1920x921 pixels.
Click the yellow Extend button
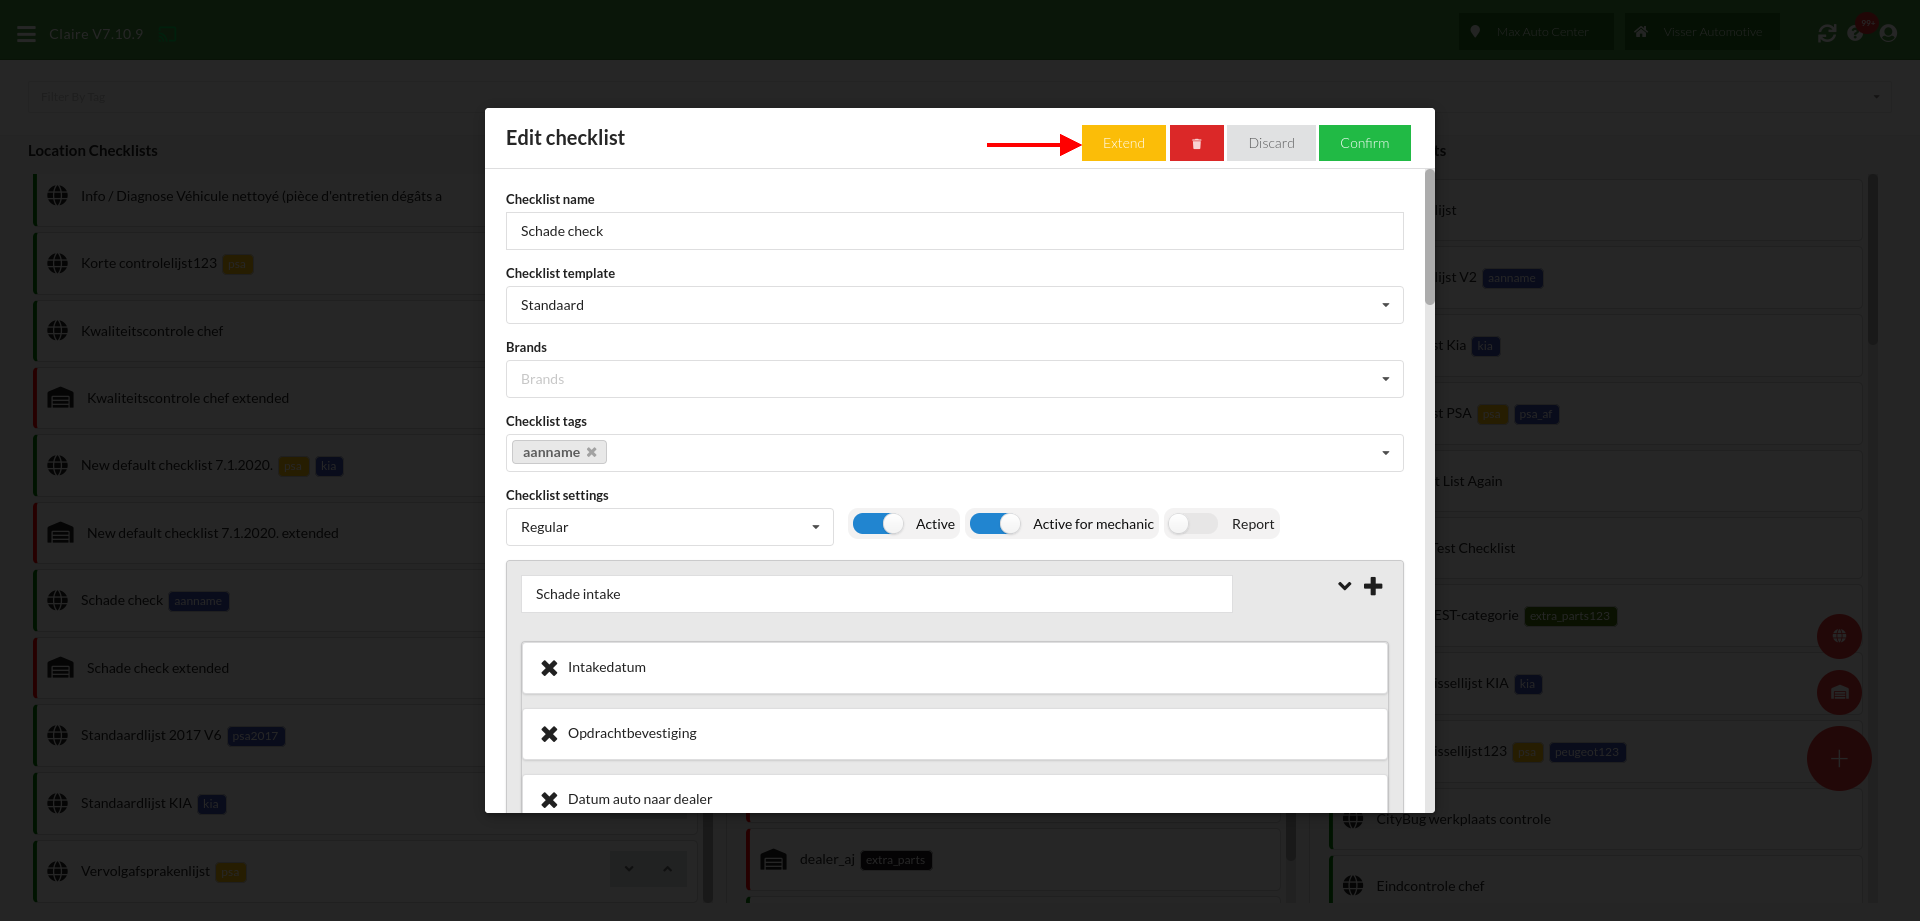click(1123, 143)
